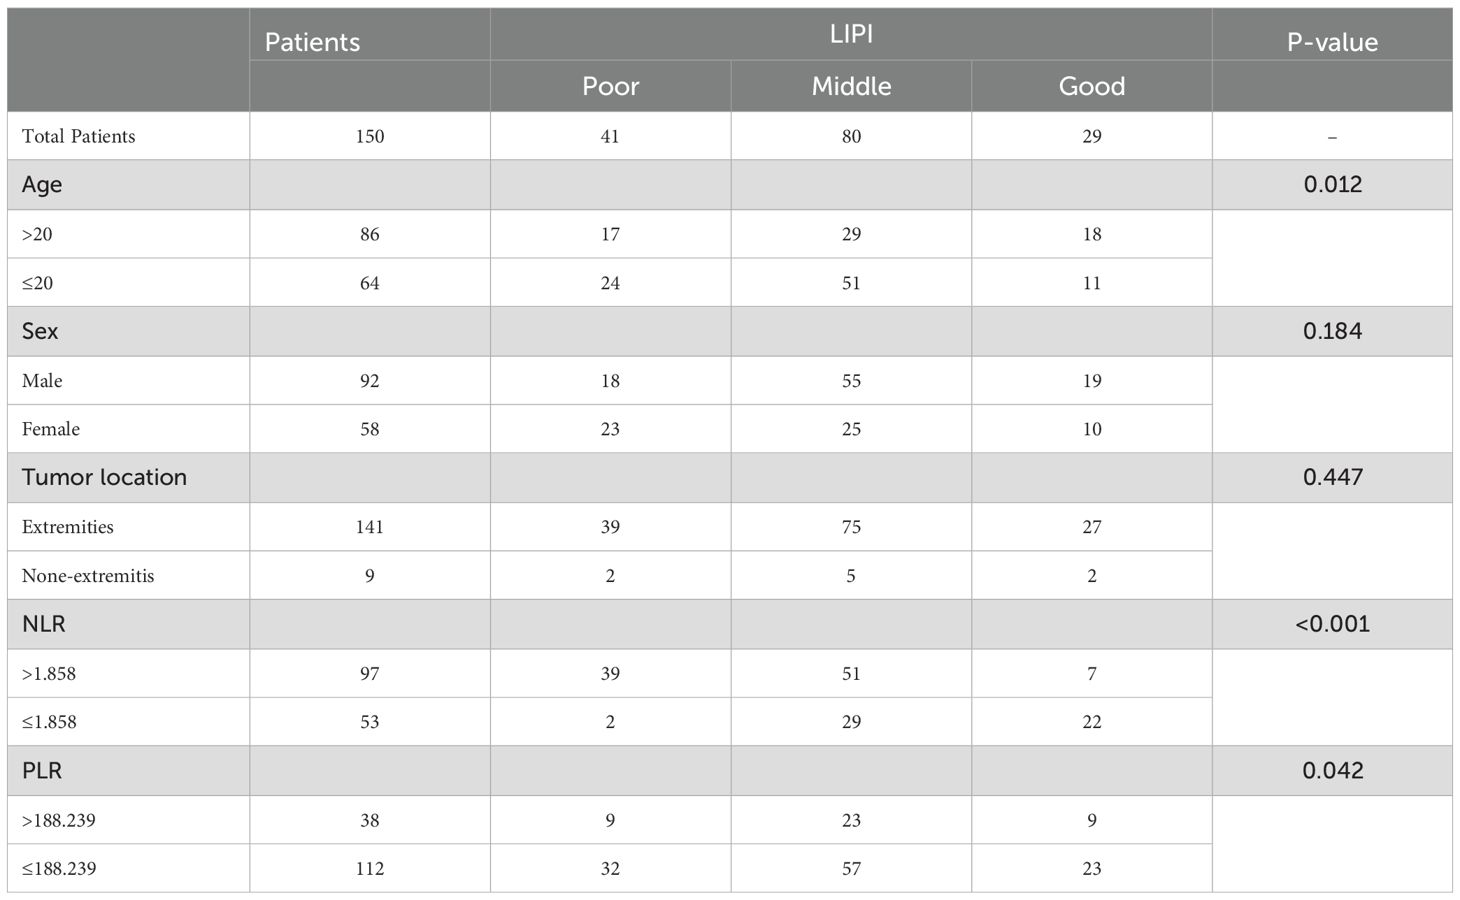
Task: Select the Tumor location section label
Action: click(x=104, y=477)
